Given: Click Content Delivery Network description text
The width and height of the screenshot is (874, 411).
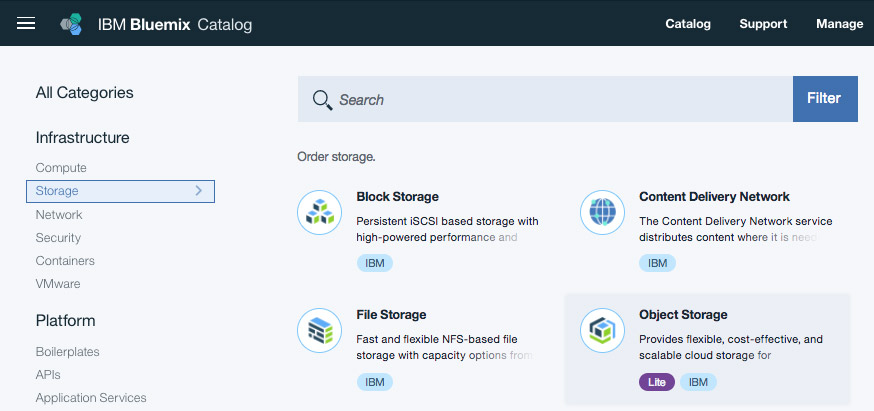Looking at the screenshot, I should (x=736, y=229).
